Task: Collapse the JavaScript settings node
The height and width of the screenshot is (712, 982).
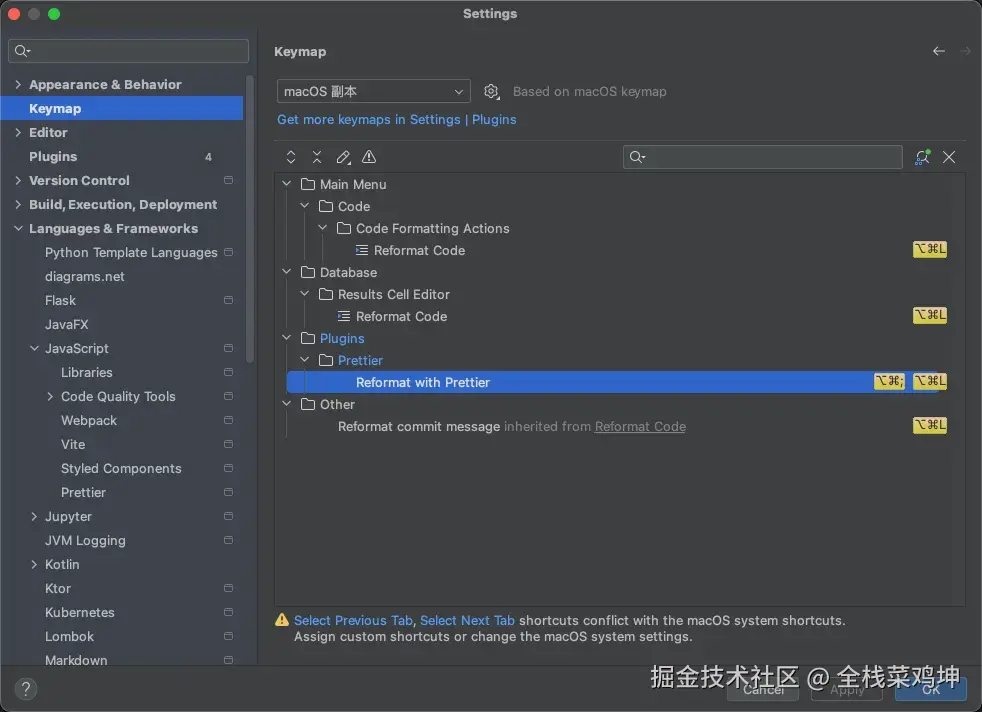Action: [34, 349]
